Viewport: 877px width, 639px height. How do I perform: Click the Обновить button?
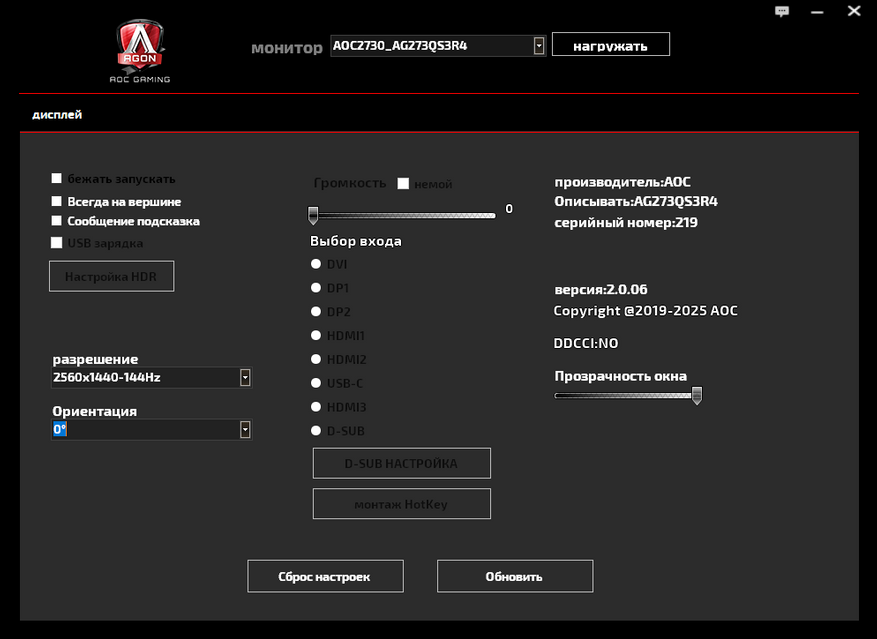point(515,576)
